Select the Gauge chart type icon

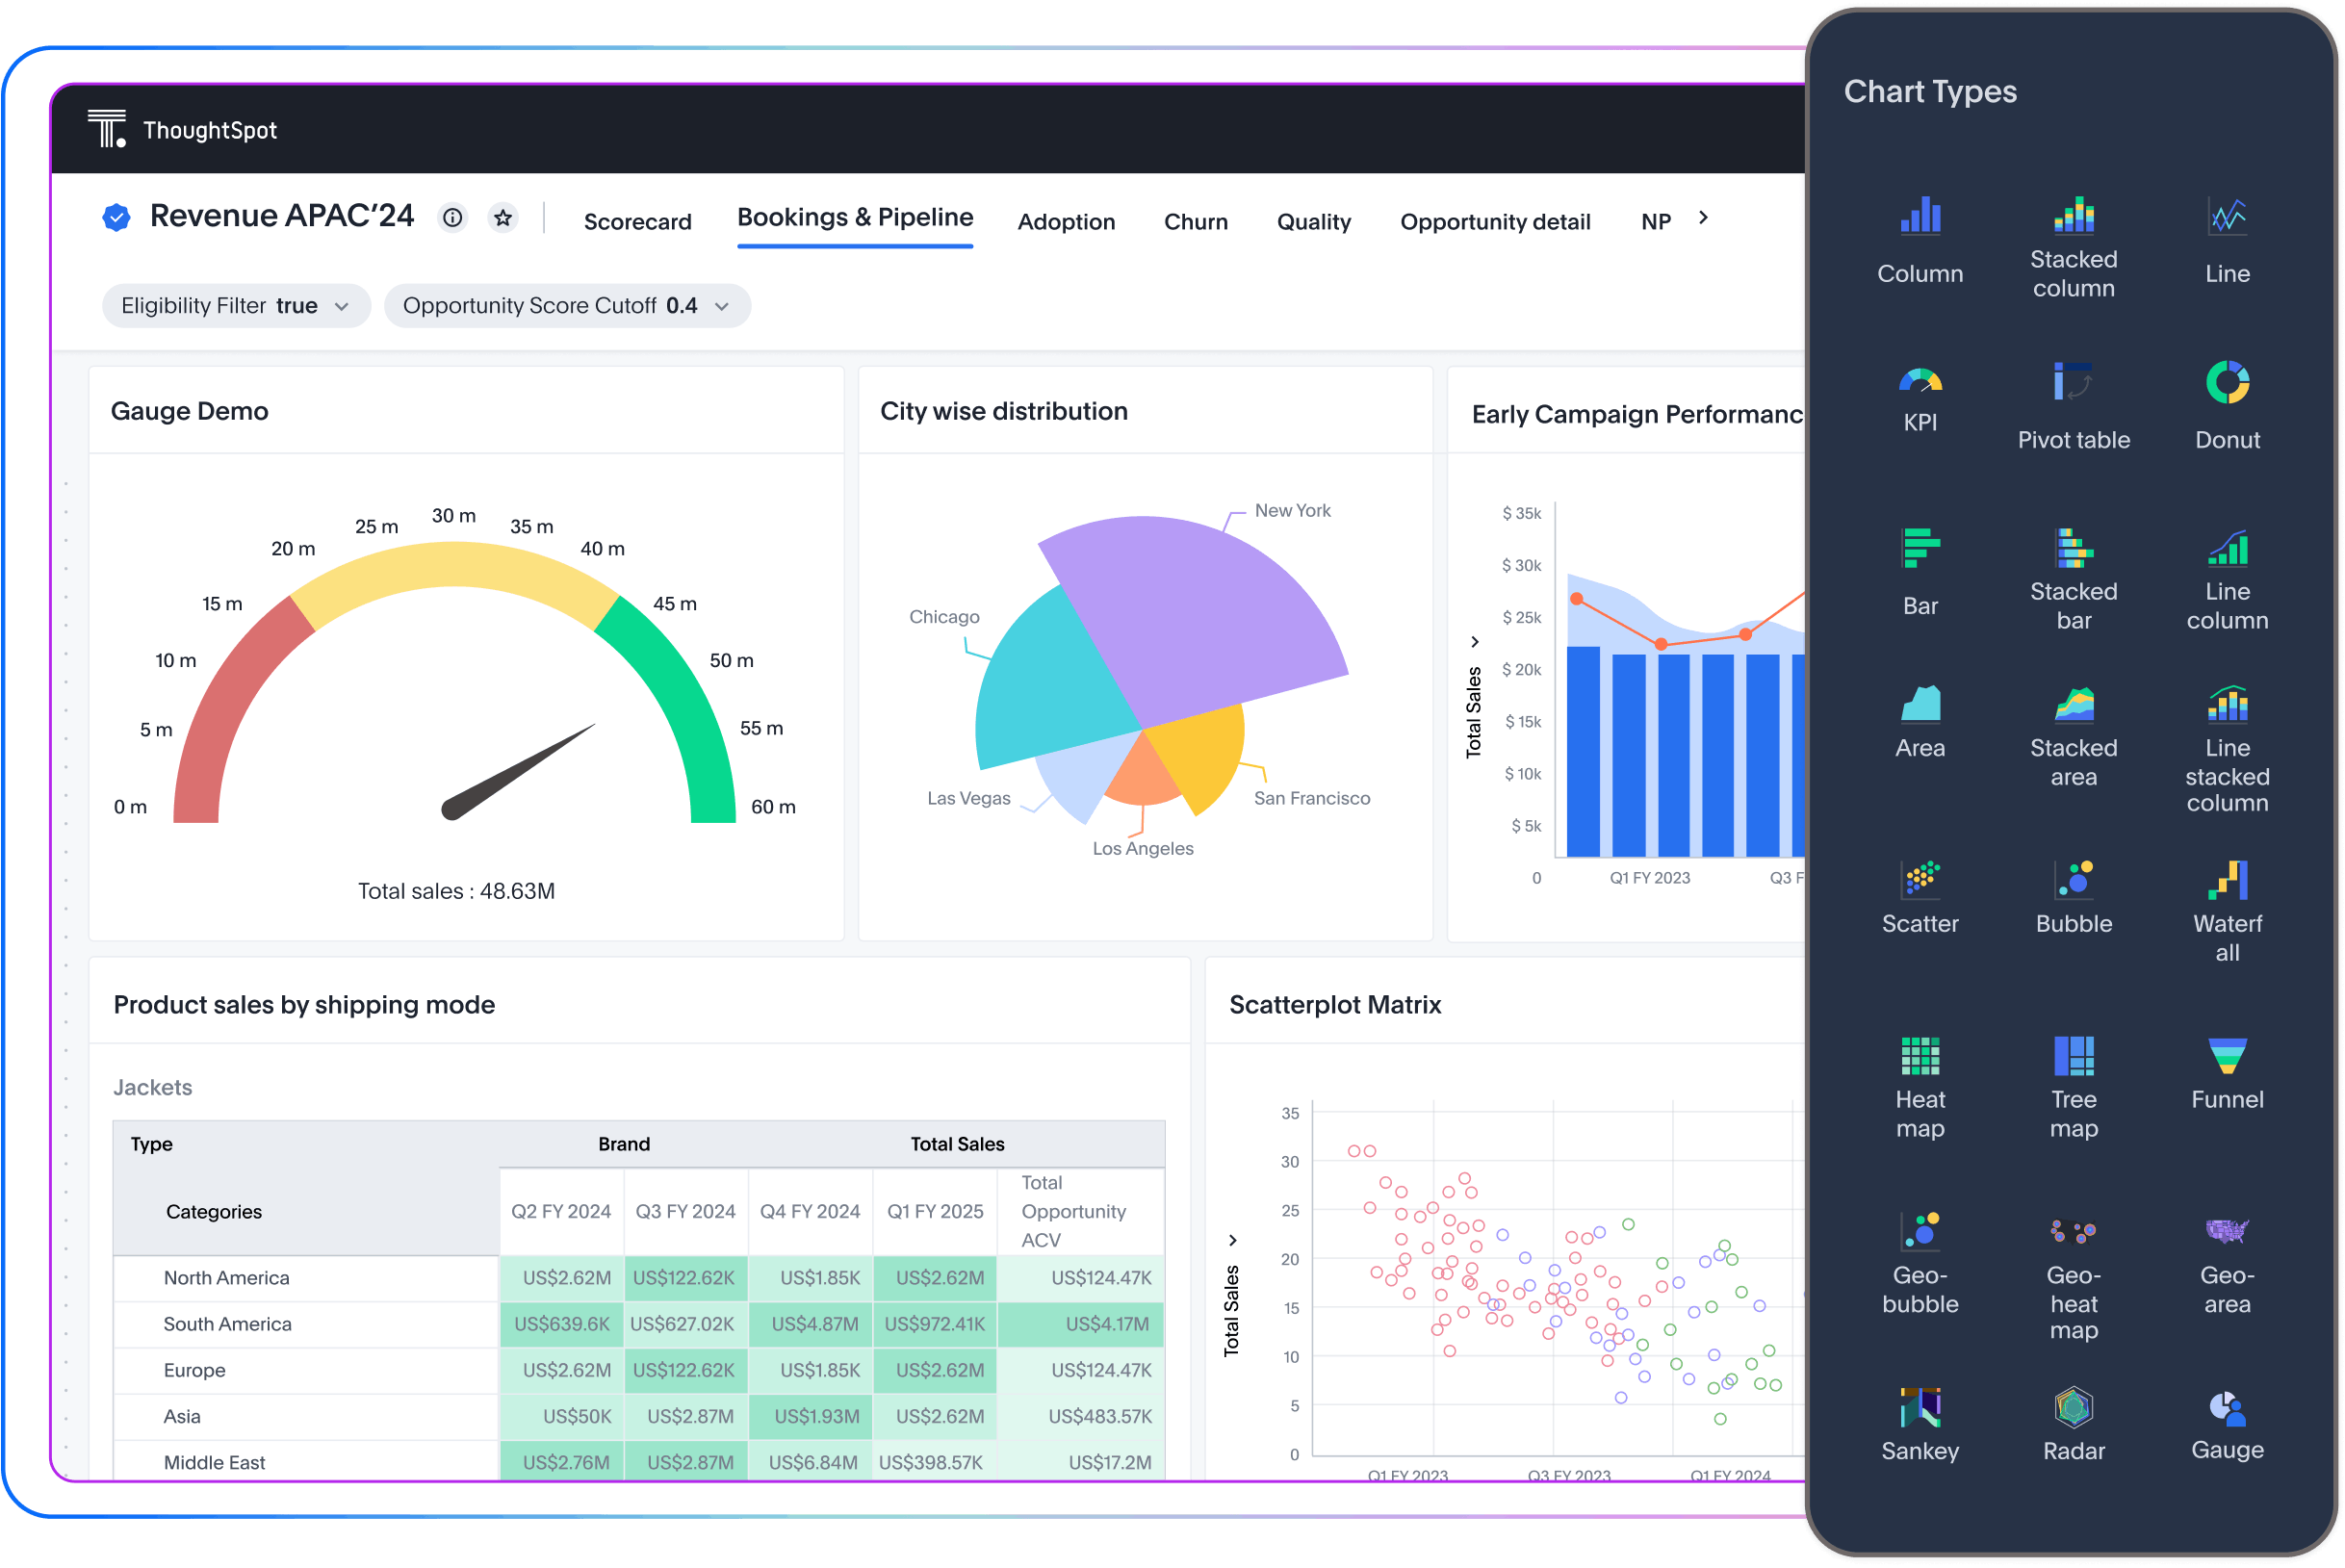(x=2227, y=1412)
